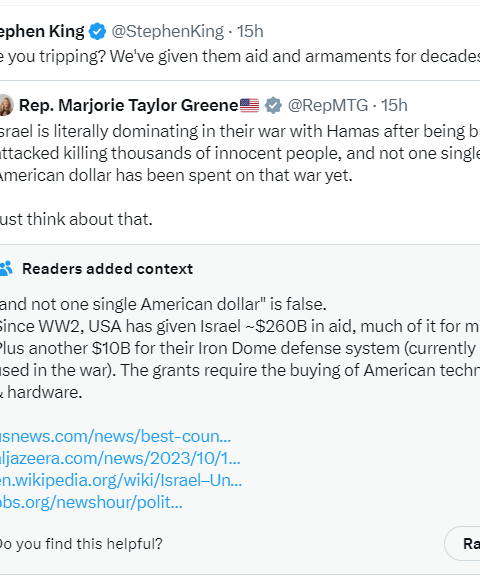This screenshot has width=480, height=580.
Task: Click the American flag emoji in the name
Action: (x=250, y=105)
